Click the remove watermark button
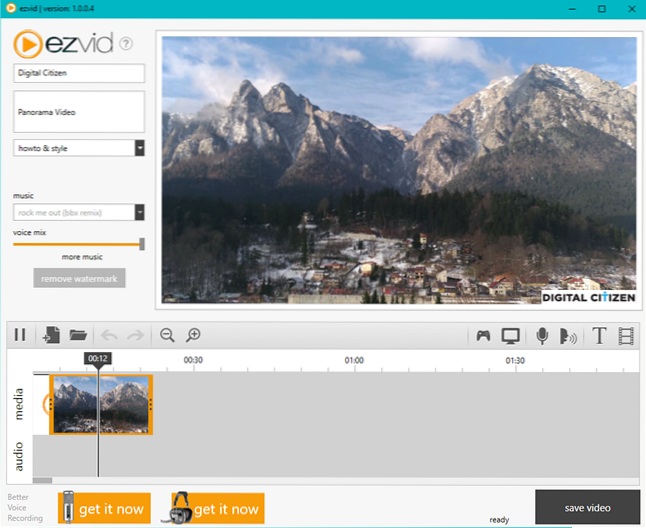This screenshot has width=646, height=528. tap(79, 278)
